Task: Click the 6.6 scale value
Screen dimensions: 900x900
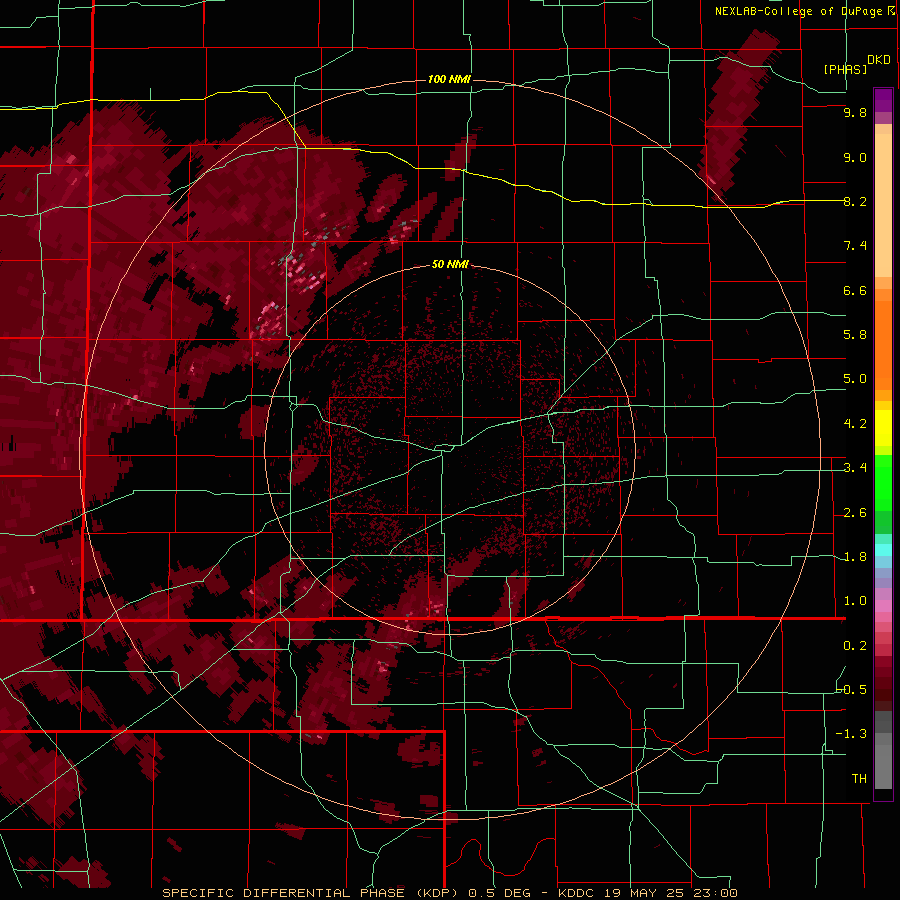Action: pyautogui.click(x=855, y=290)
